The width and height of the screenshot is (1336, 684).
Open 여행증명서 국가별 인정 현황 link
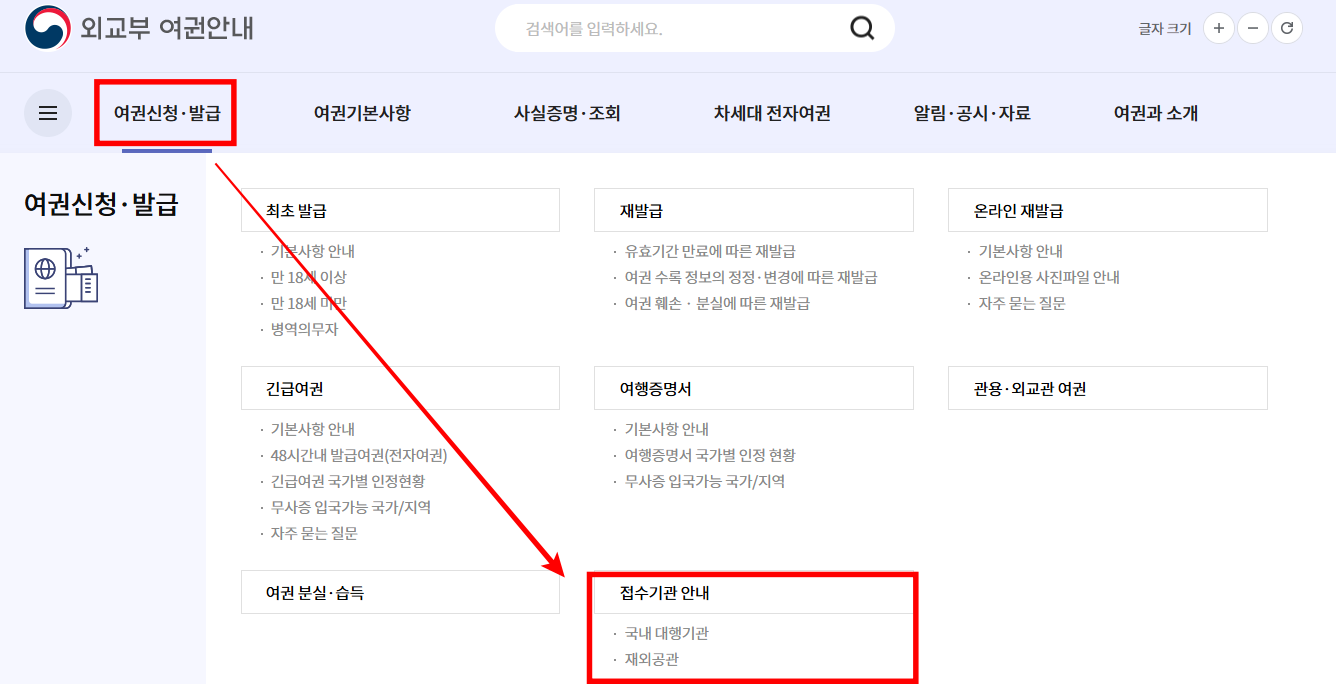tap(710, 455)
